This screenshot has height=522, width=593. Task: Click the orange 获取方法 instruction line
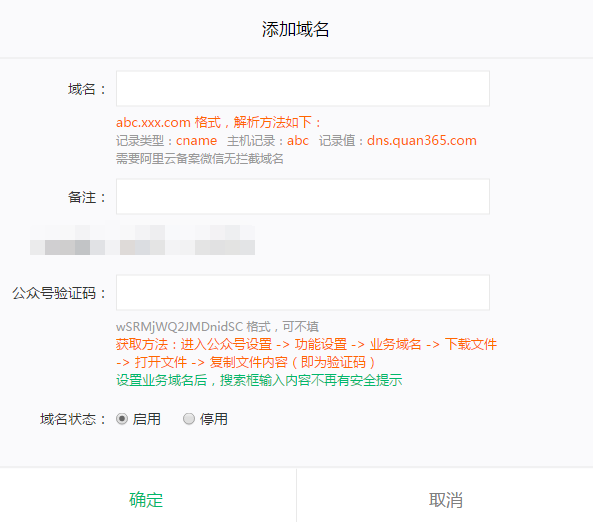coord(306,353)
